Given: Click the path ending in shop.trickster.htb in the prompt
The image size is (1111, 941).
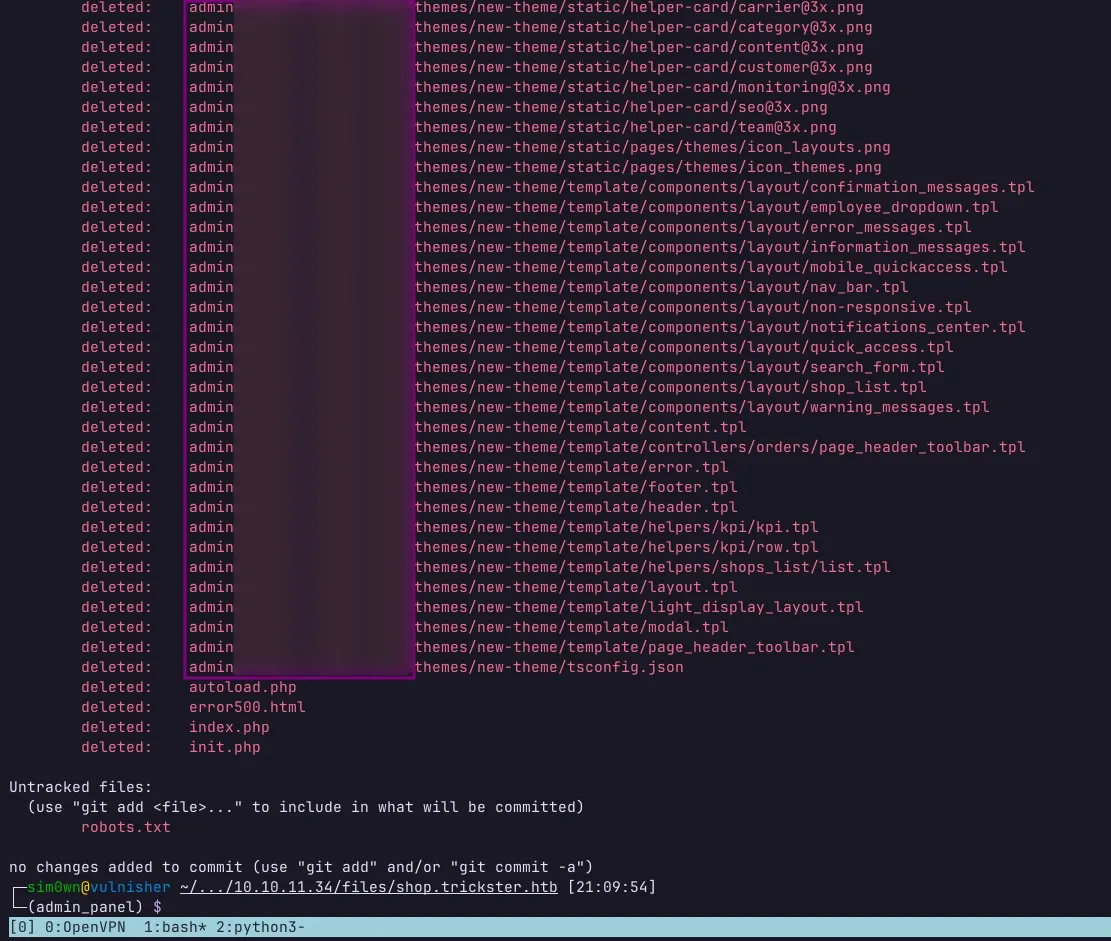Looking at the screenshot, I should pos(368,887).
